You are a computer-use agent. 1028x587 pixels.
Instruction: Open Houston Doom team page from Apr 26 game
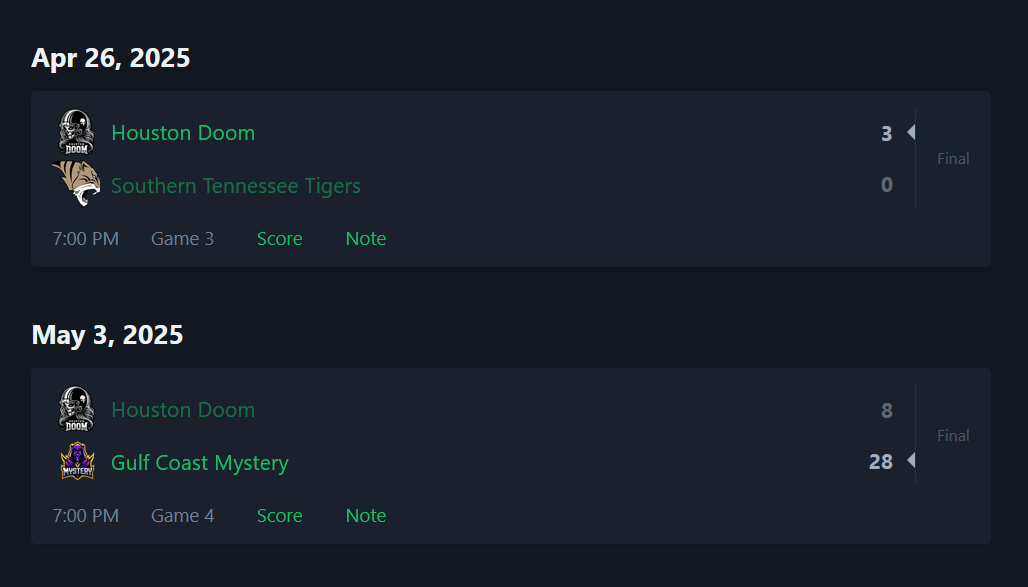(x=183, y=133)
